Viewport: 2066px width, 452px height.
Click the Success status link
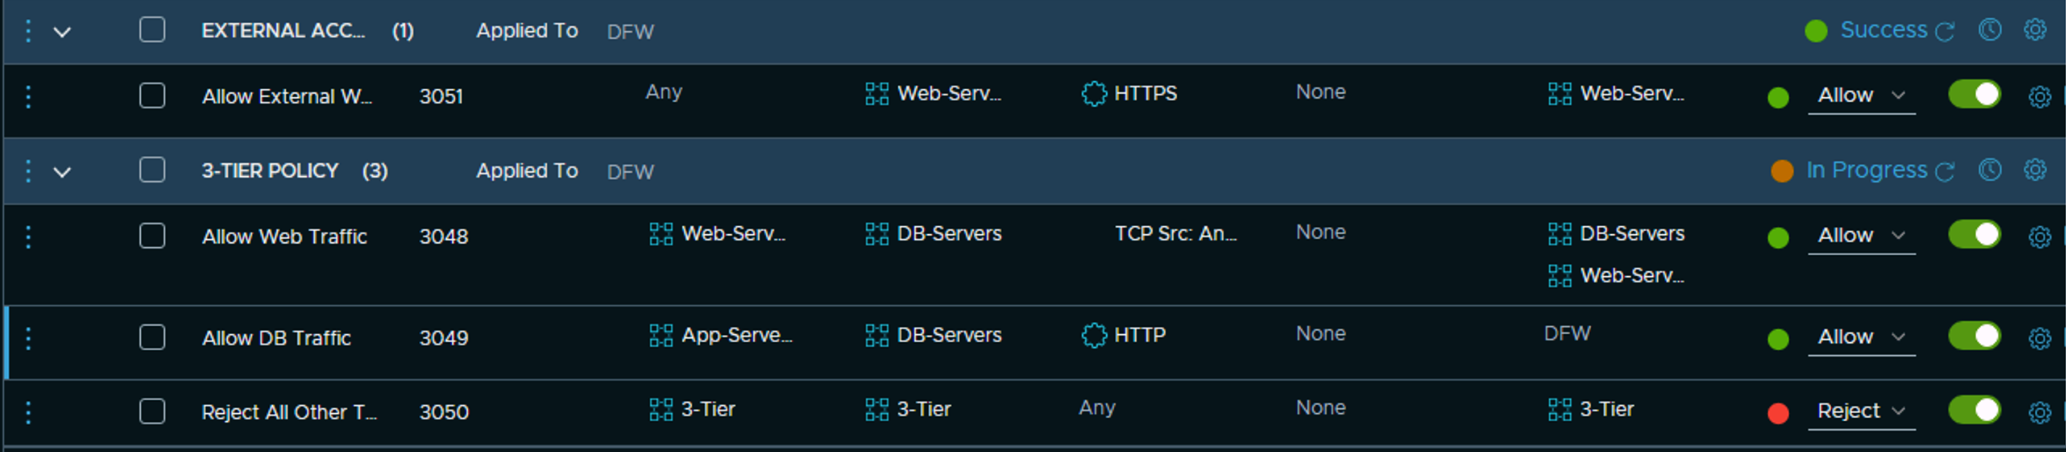tap(1883, 30)
